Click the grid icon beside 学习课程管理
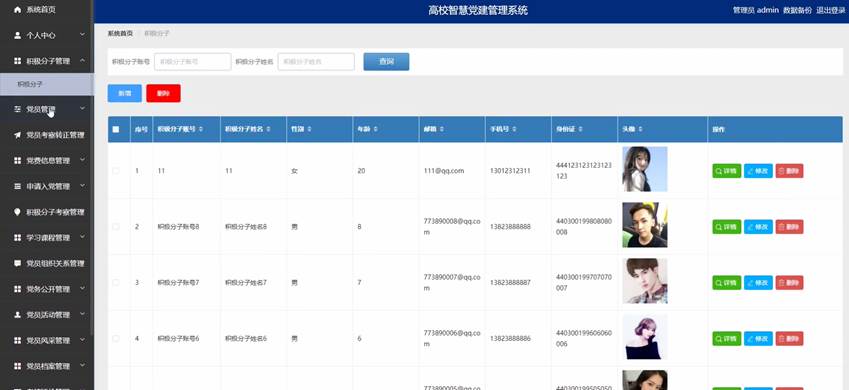The width and height of the screenshot is (849, 390). (17, 238)
